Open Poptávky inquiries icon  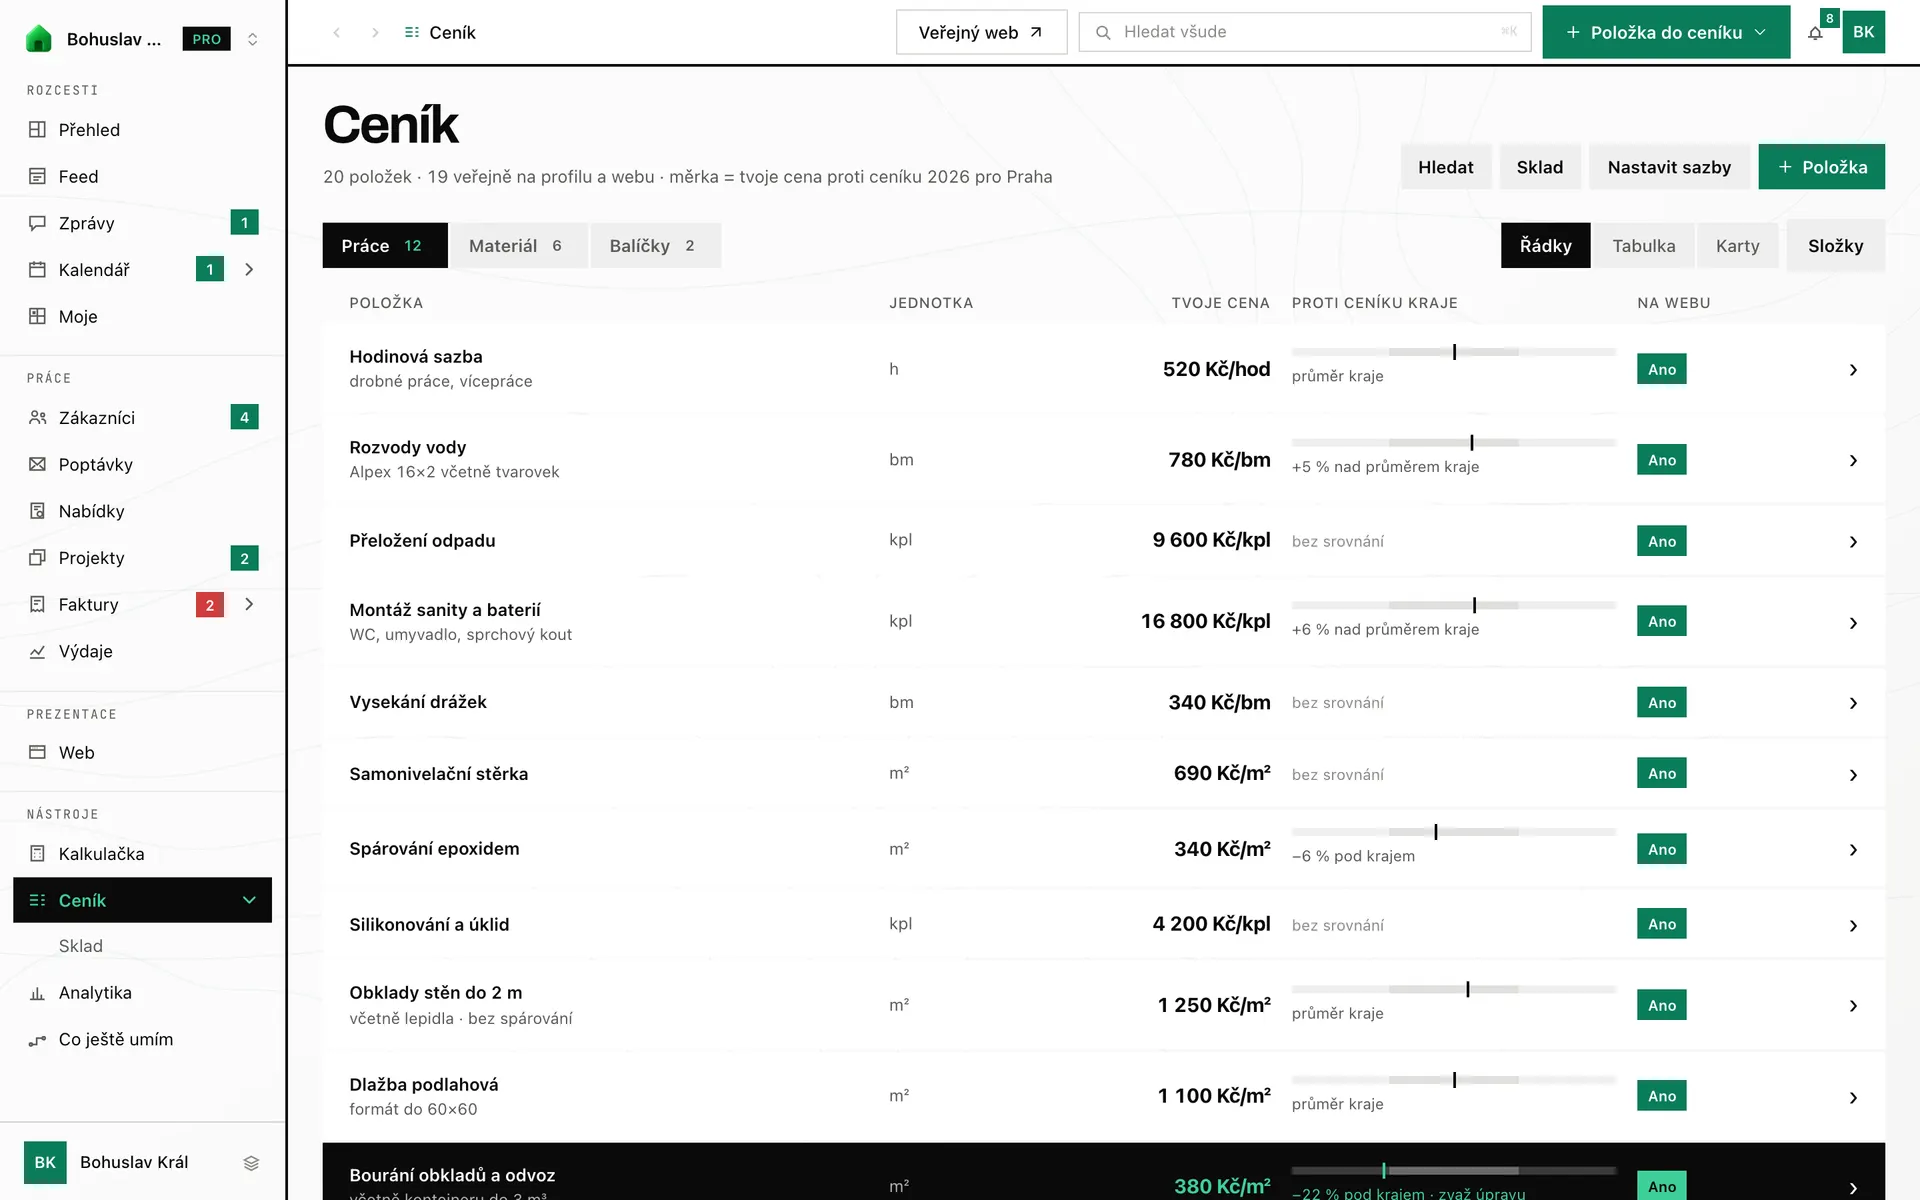point(37,464)
